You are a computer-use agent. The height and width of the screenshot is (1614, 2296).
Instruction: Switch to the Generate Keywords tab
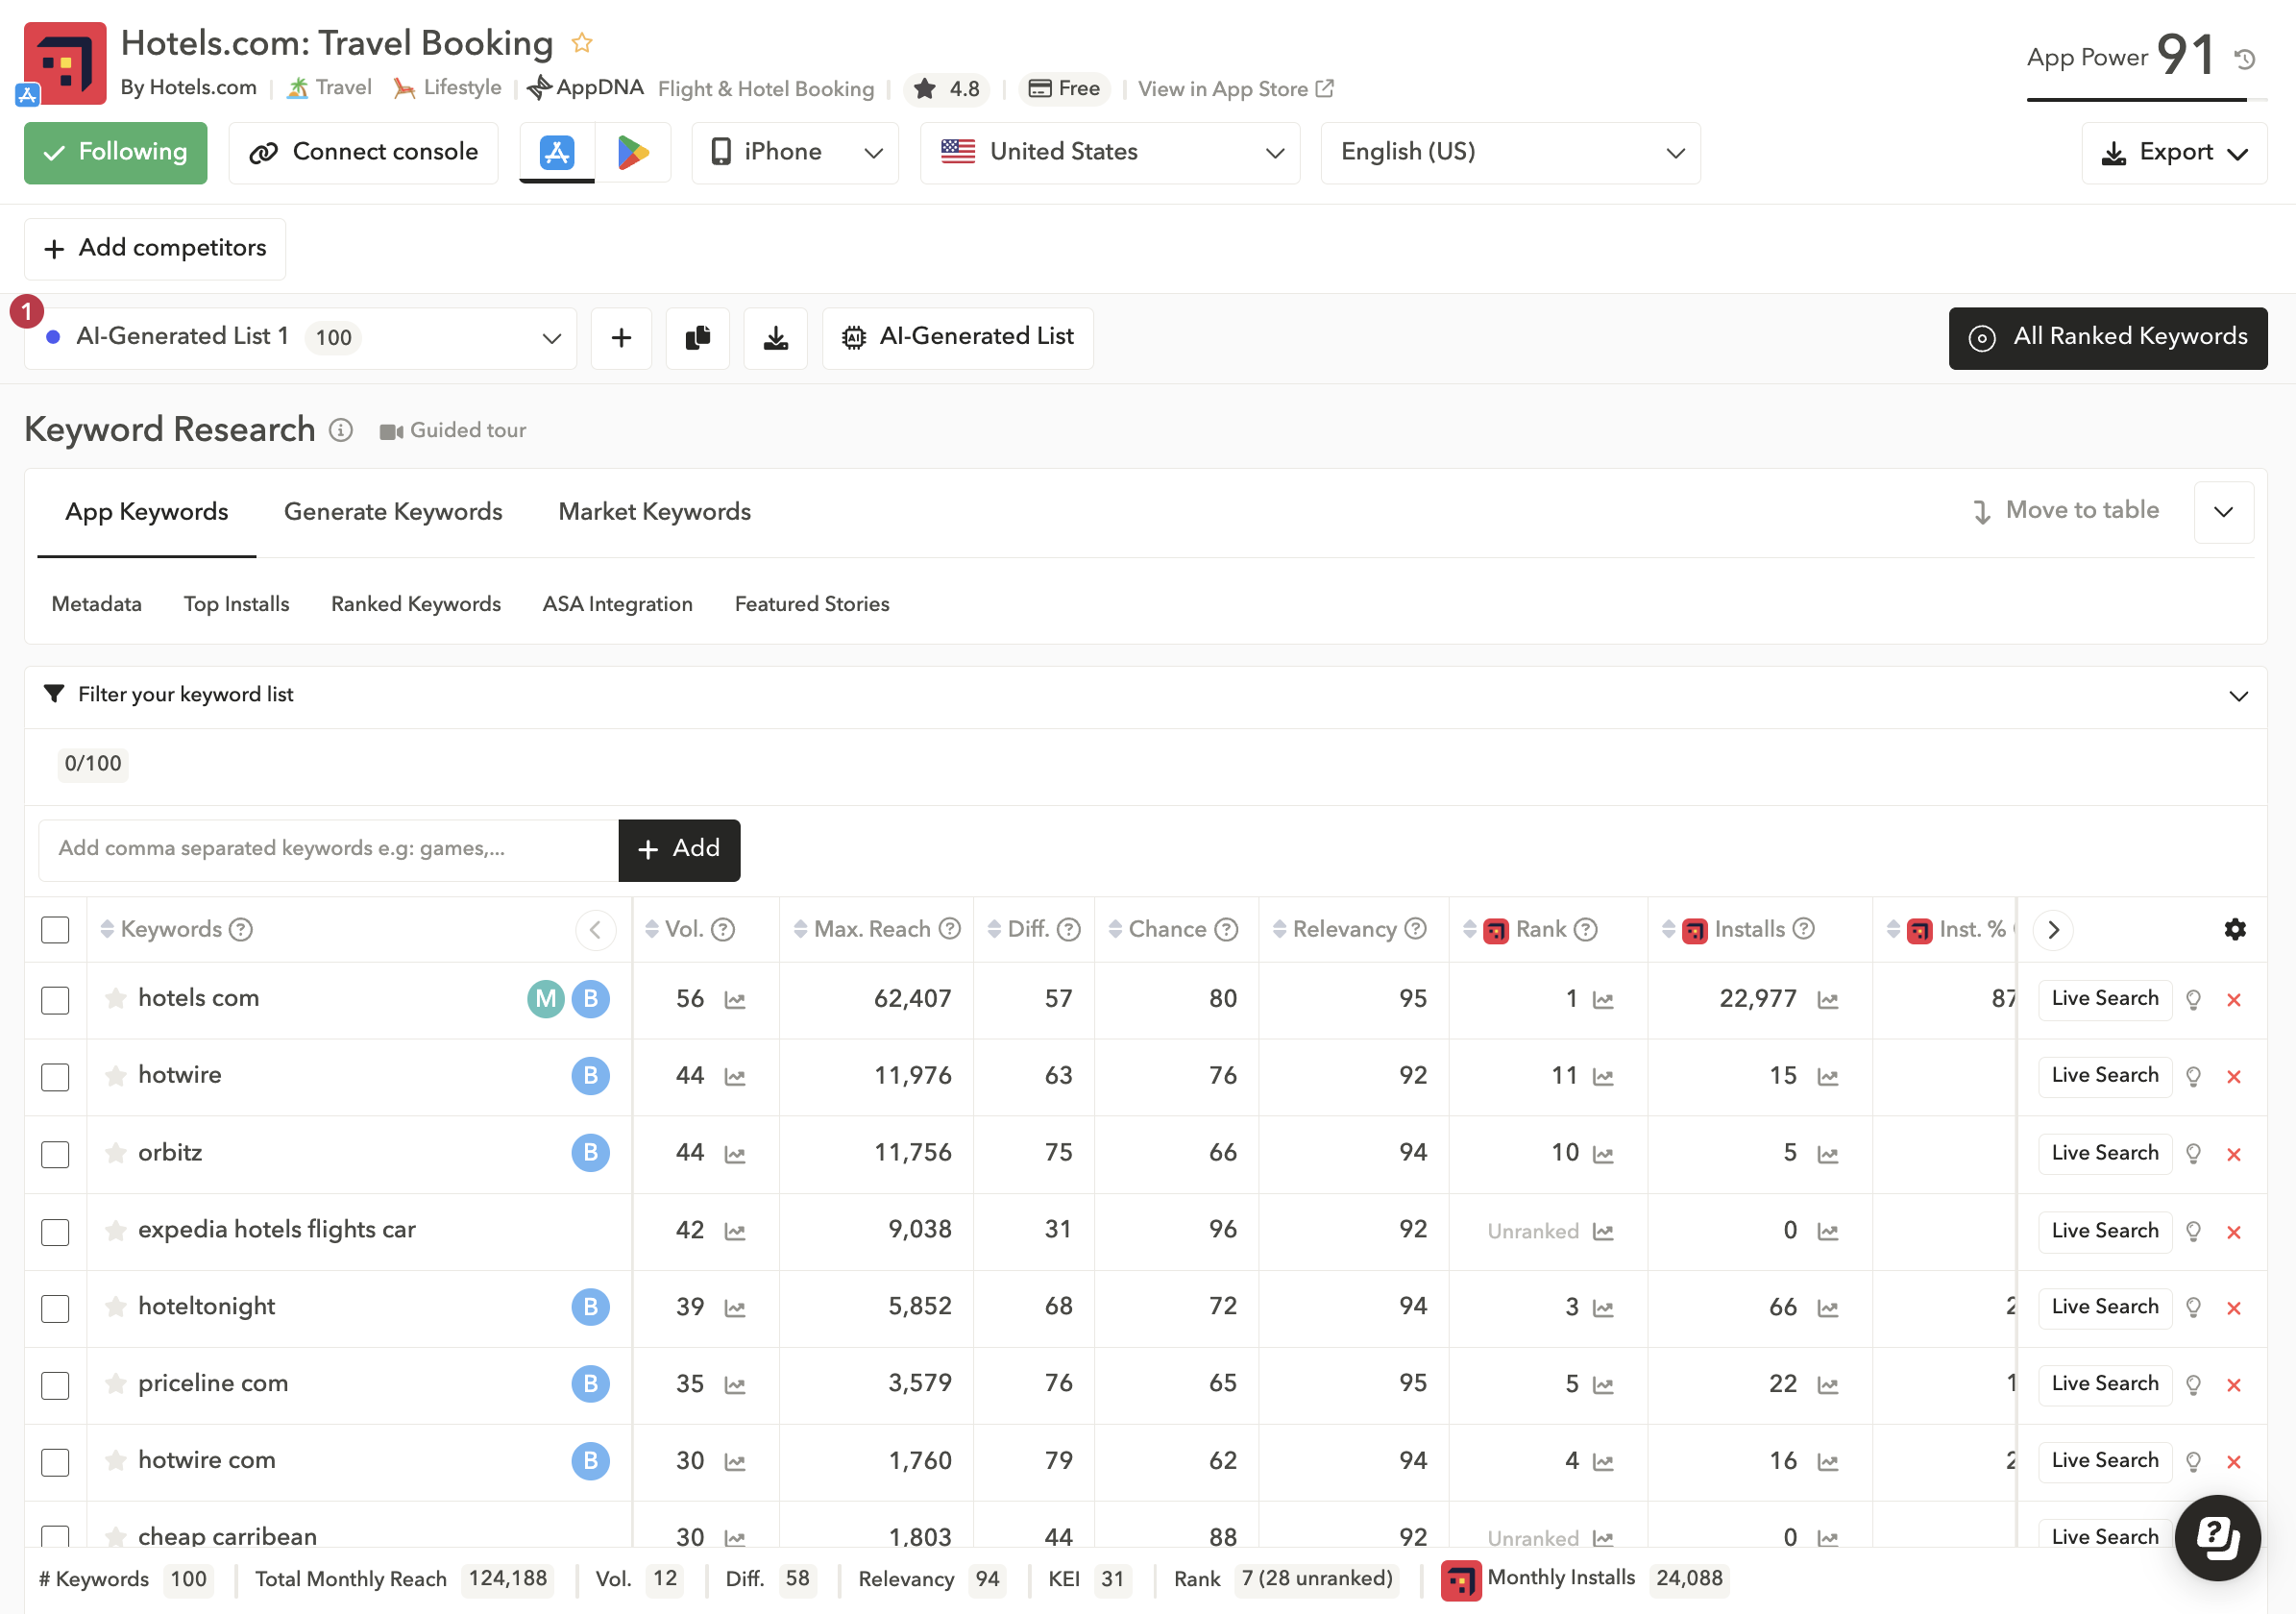point(393,511)
